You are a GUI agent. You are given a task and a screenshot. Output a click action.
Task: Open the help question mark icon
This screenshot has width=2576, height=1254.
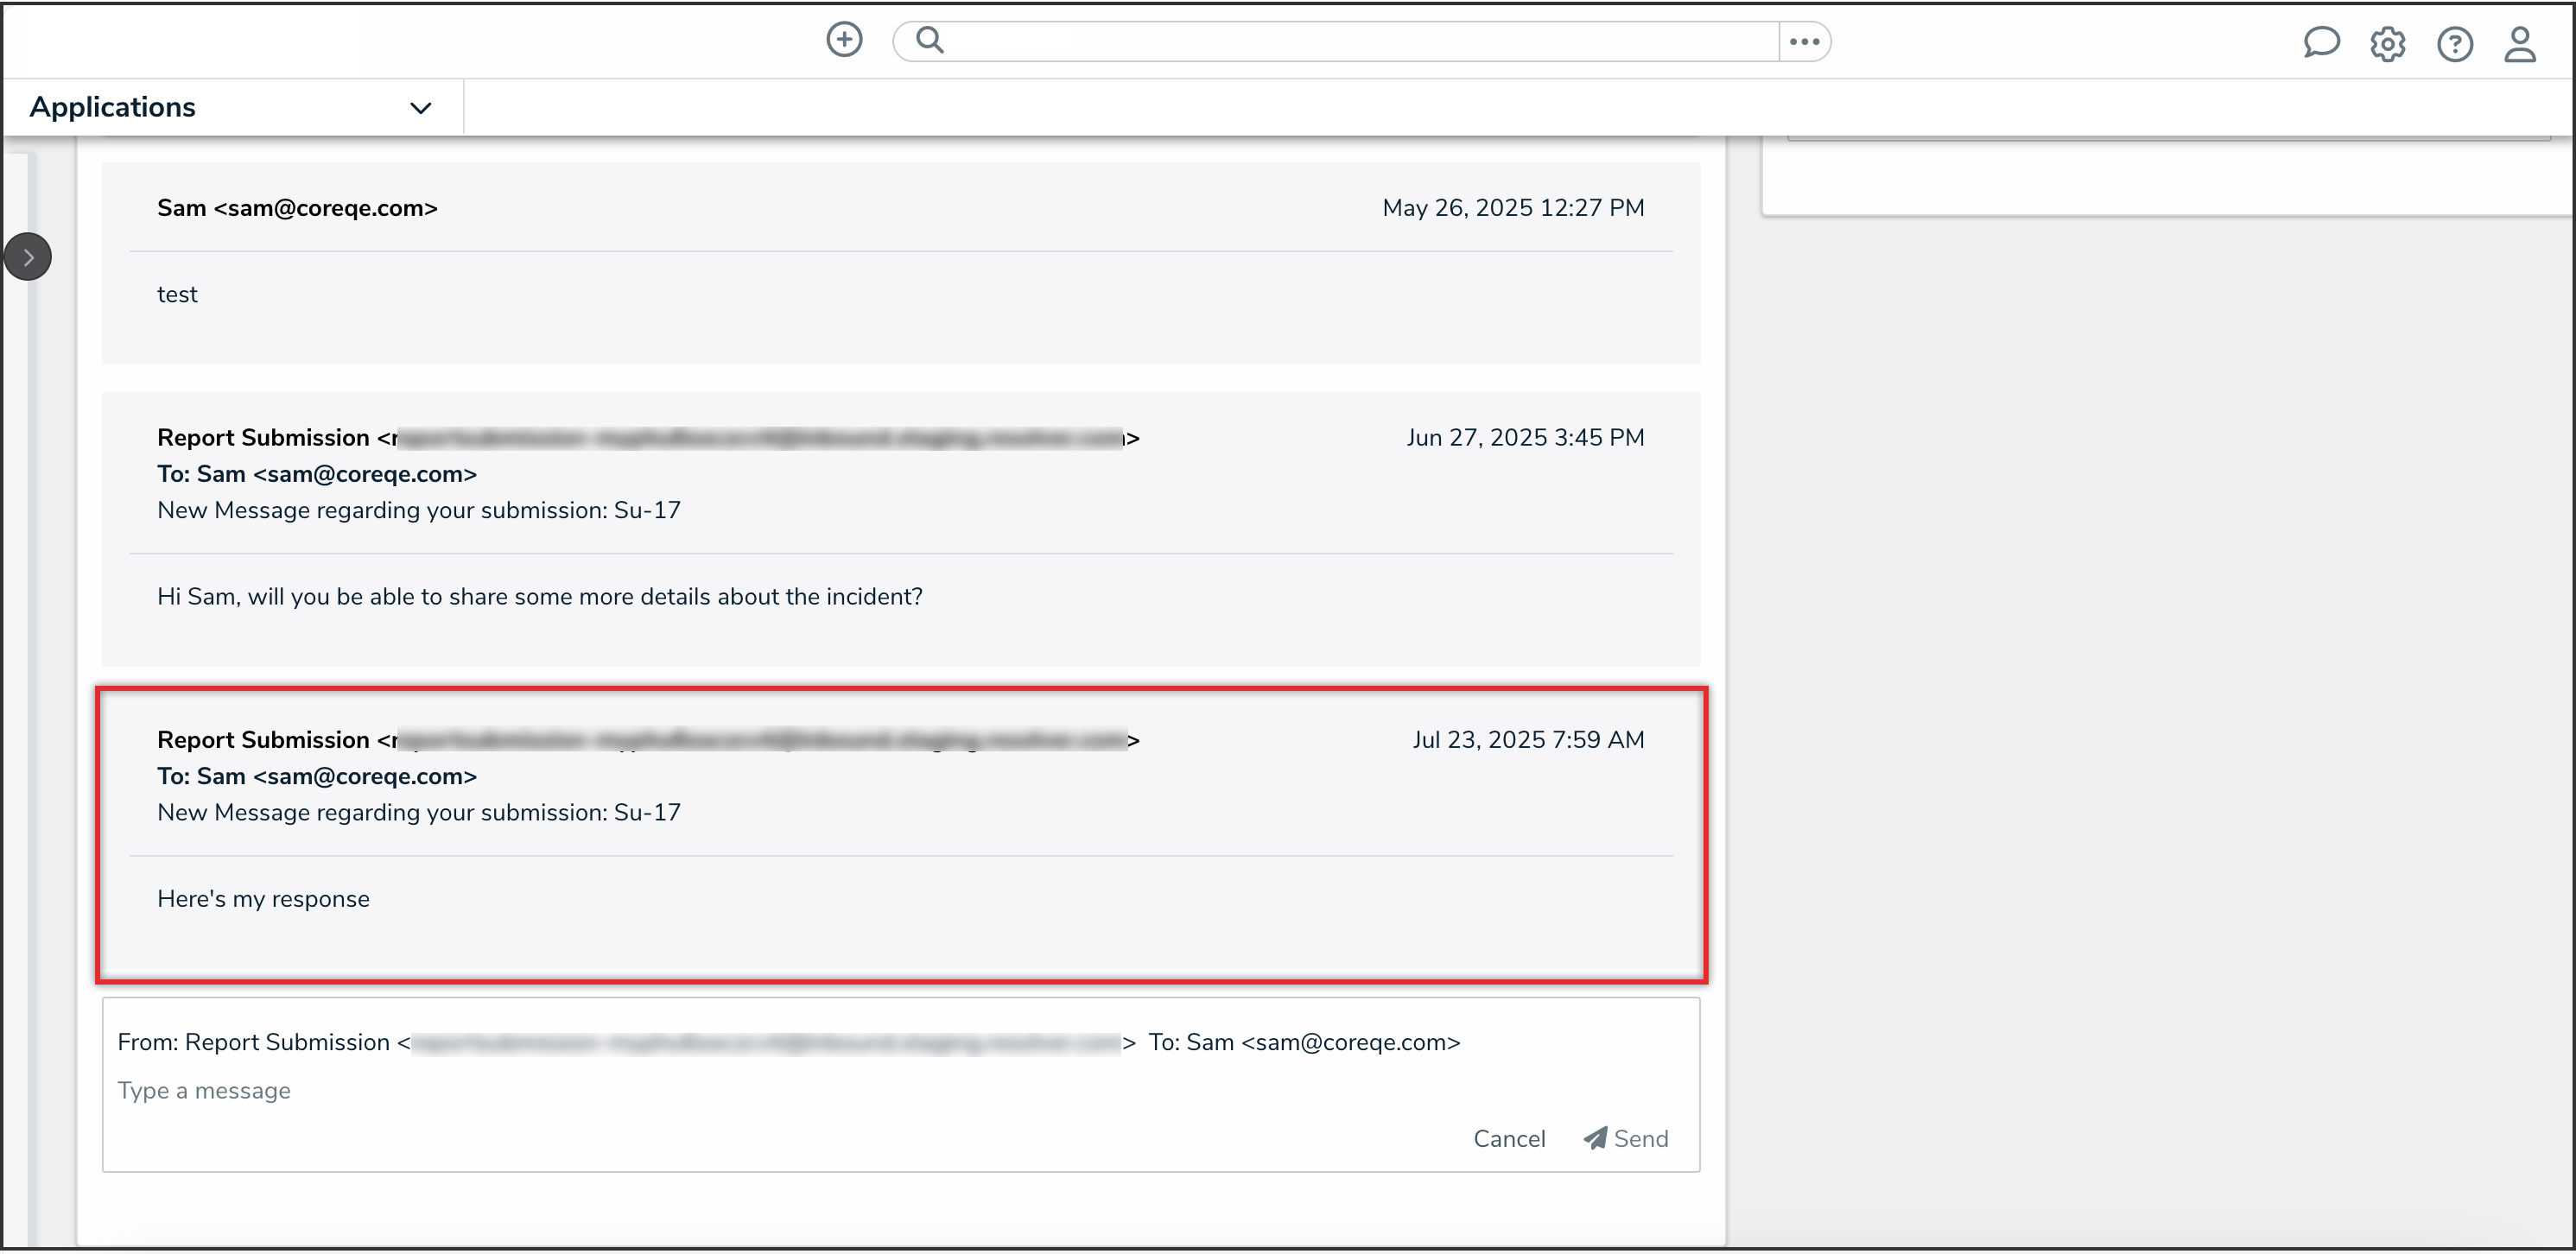tap(2455, 44)
